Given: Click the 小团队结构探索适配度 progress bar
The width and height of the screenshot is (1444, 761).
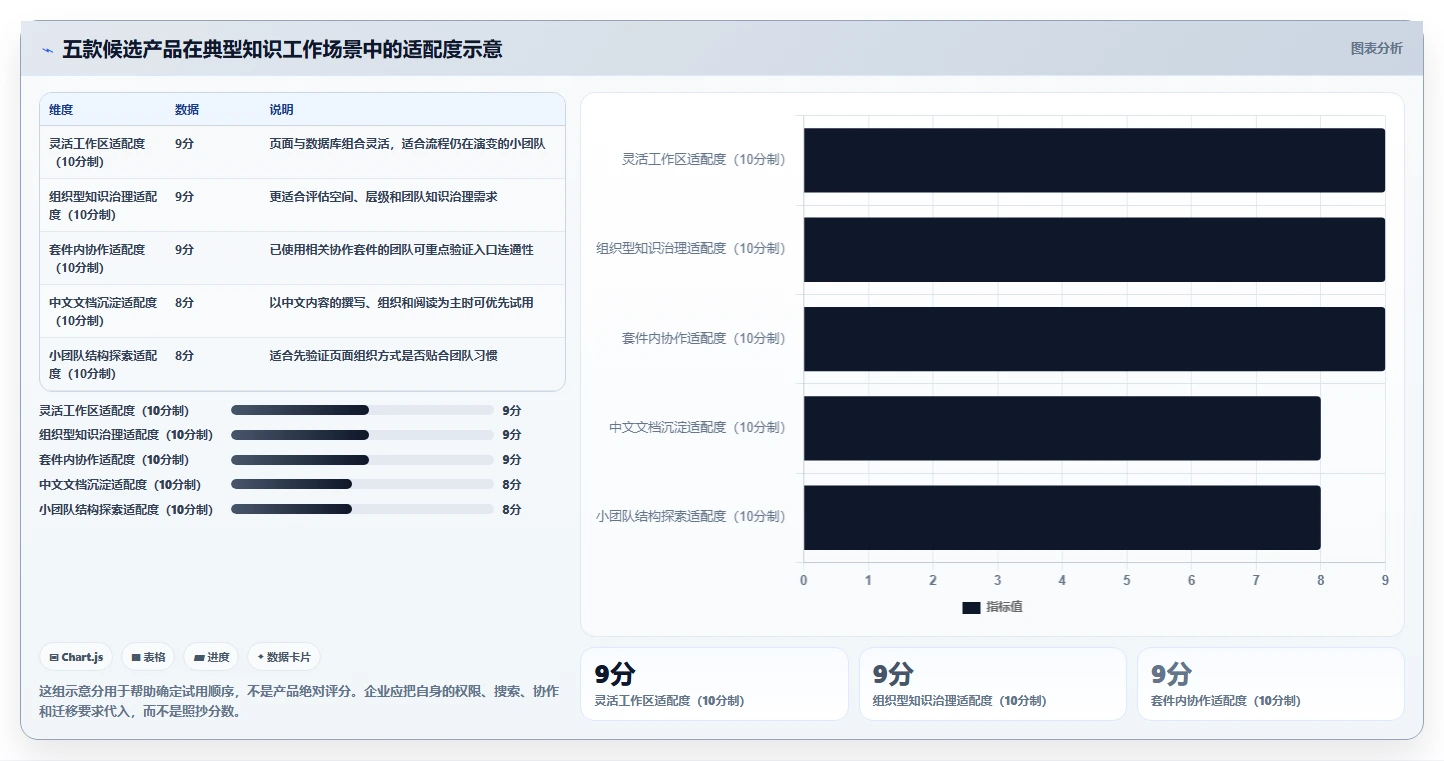Looking at the screenshot, I should (362, 510).
